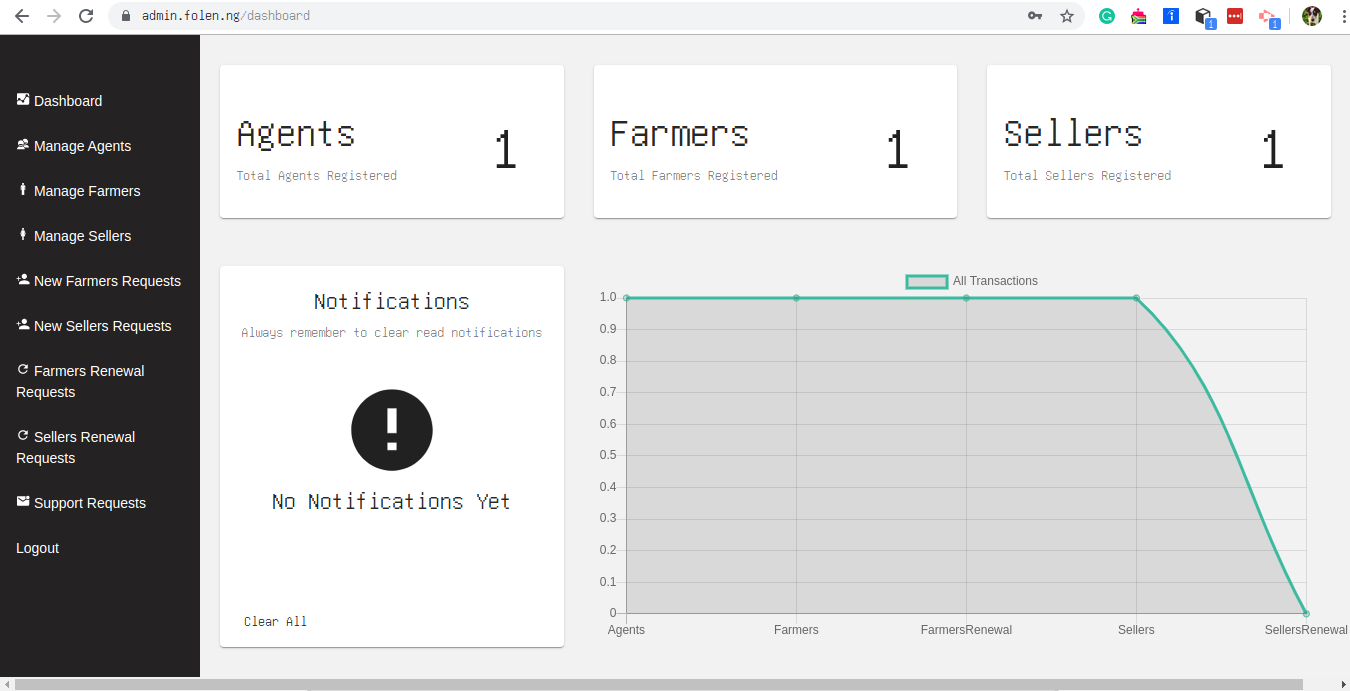Screen dimensions: 1350x691
Task: Click the Dashboard chart icon in sidebar
Action: [23, 99]
